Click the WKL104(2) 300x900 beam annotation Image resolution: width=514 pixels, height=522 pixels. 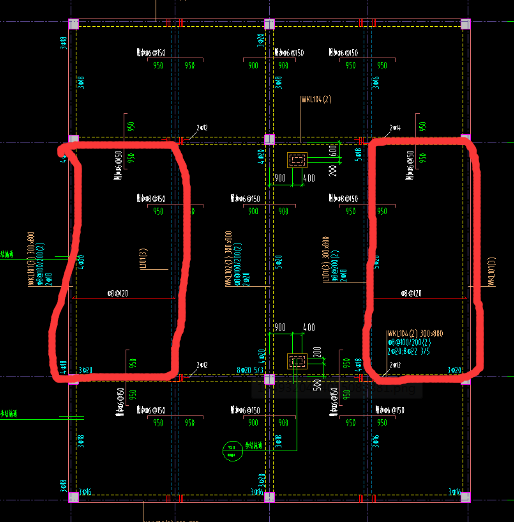tap(415, 333)
